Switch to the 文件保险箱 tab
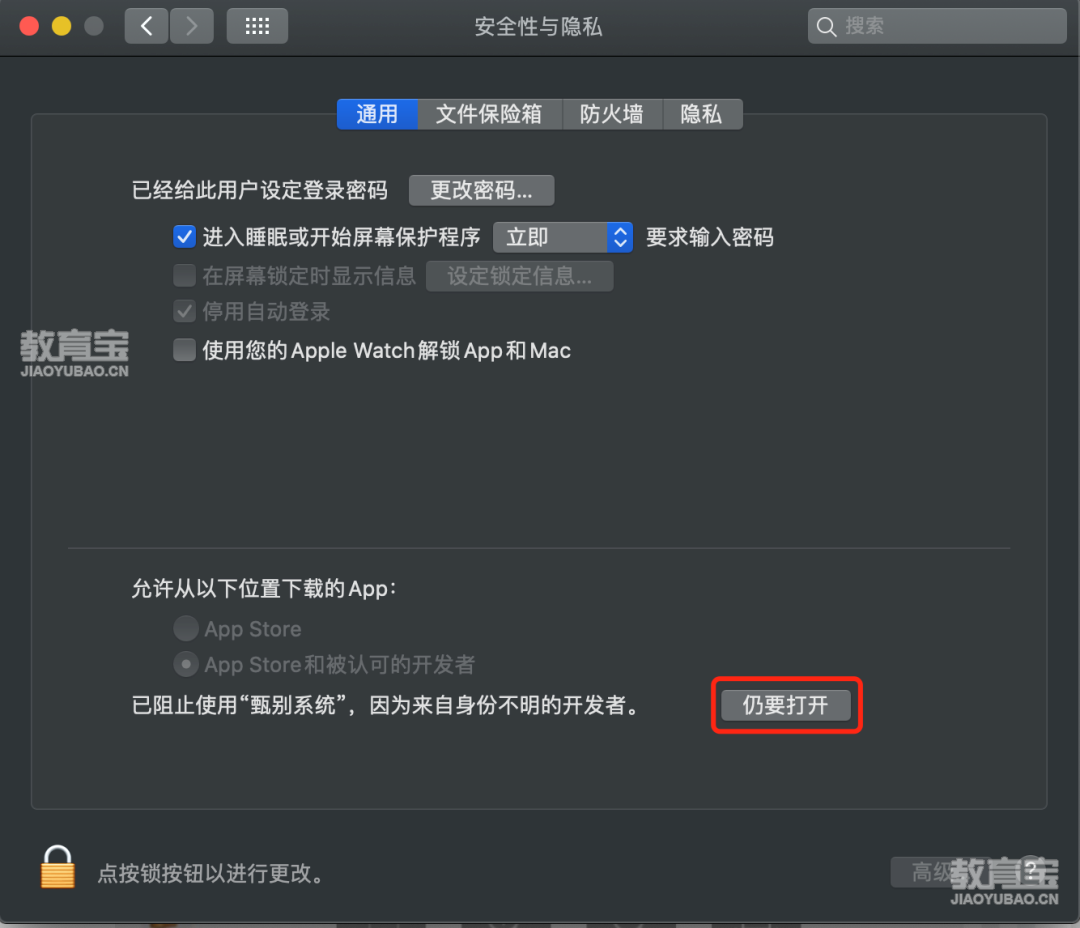 click(489, 114)
